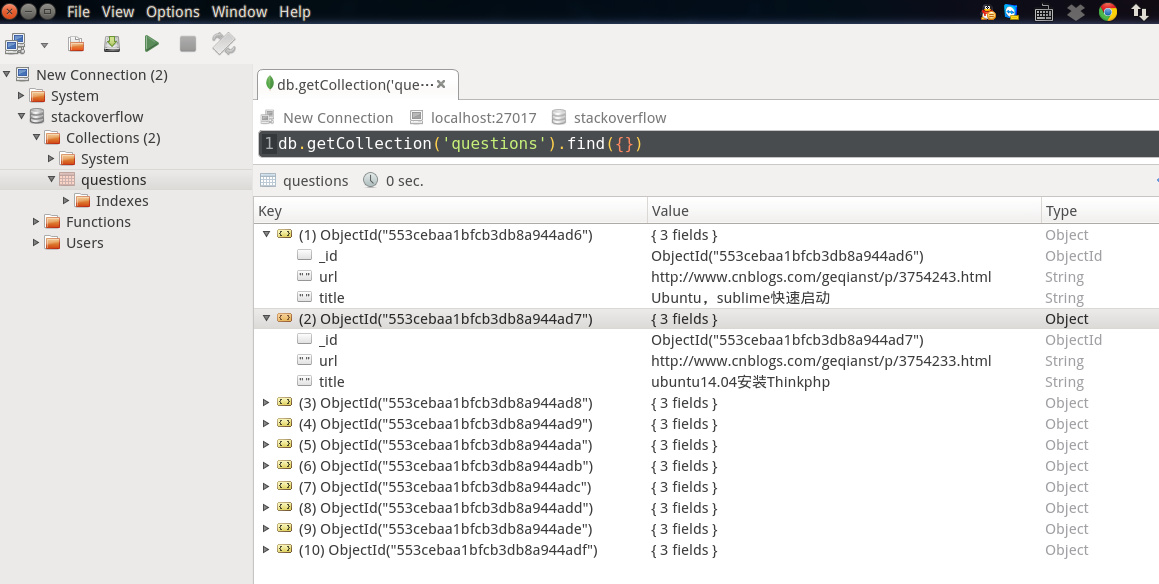Click the clock icon beside 0 sec.
Viewport: 1159px width, 584px height.
370,180
